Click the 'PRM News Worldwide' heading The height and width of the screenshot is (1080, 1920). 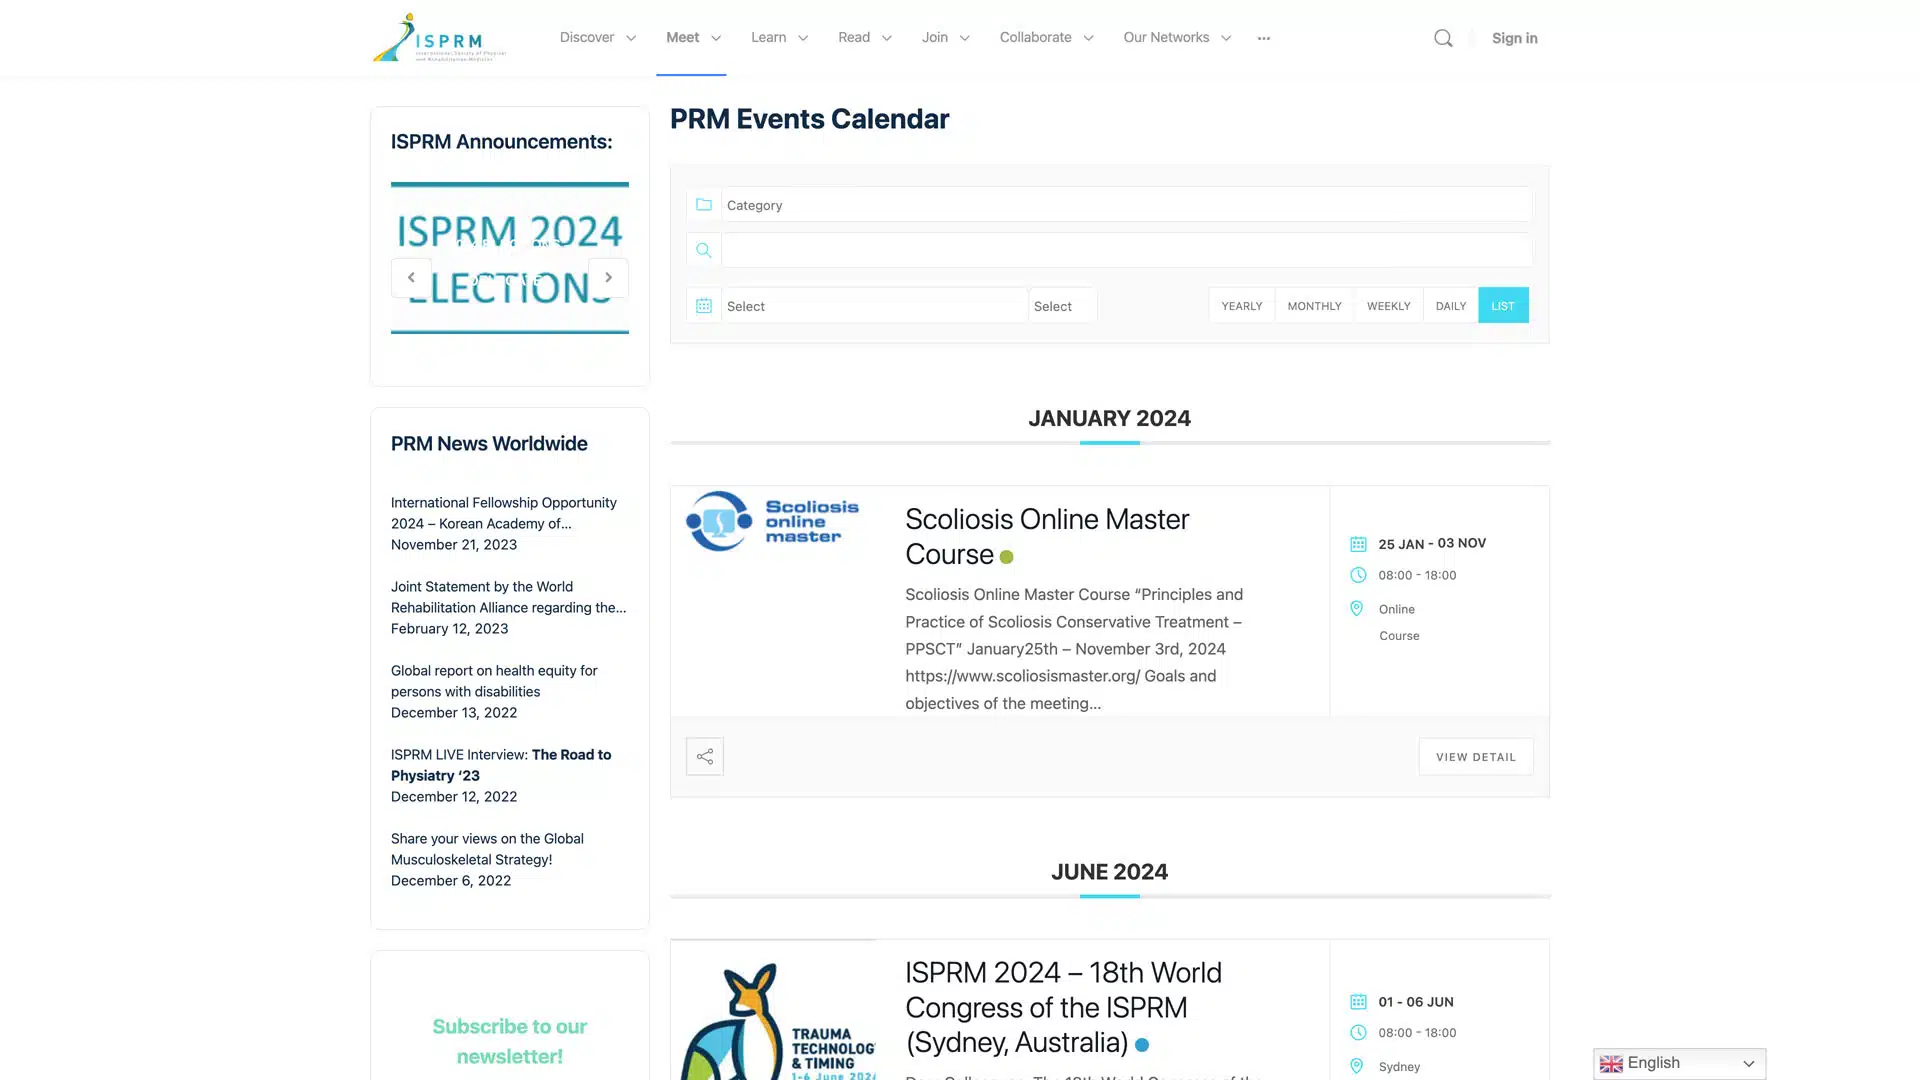coord(489,444)
